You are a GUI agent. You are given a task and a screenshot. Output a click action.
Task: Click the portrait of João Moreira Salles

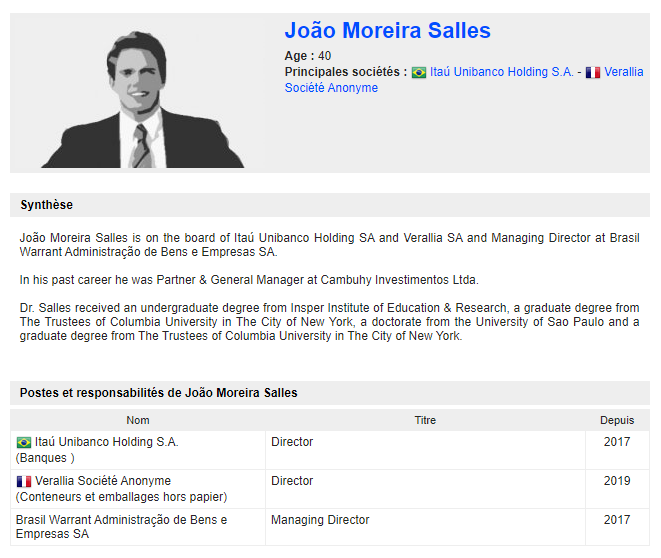tap(142, 98)
